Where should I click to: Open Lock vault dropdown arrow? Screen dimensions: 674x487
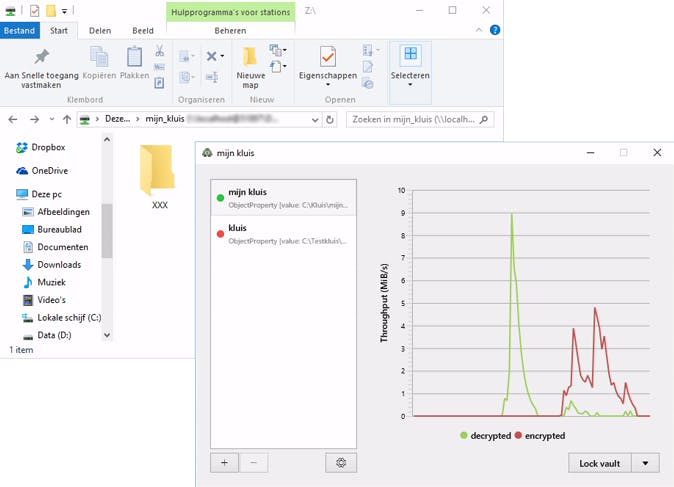(x=645, y=463)
